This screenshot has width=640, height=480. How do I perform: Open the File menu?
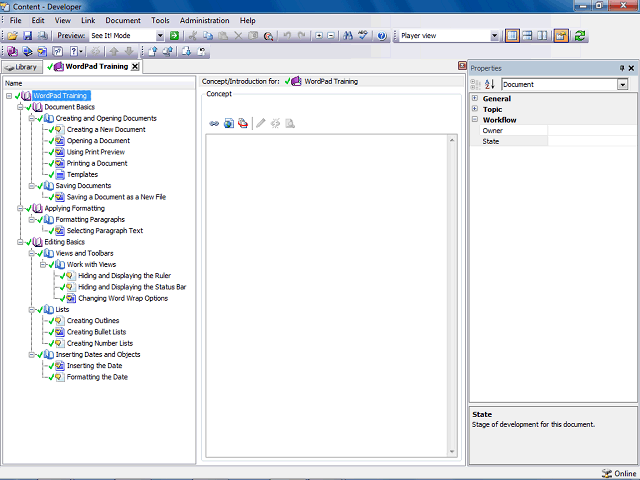coord(15,20)
